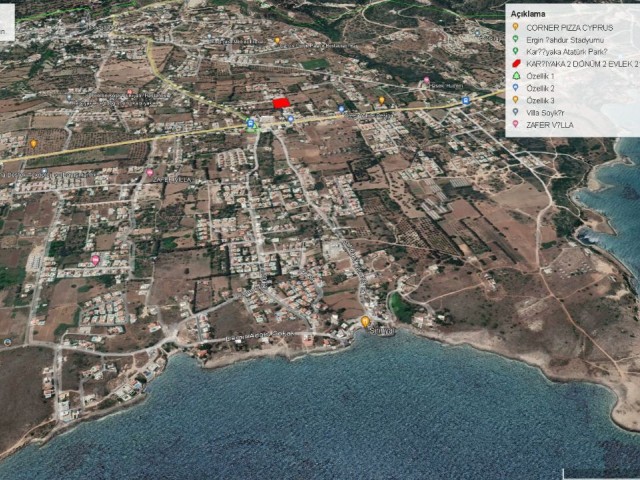This screenshot has width=640, height=480.
Task: Select KAR?IYAKA 2 DÖNÜM 2 EVLEK entry
Action: [583, 64]
